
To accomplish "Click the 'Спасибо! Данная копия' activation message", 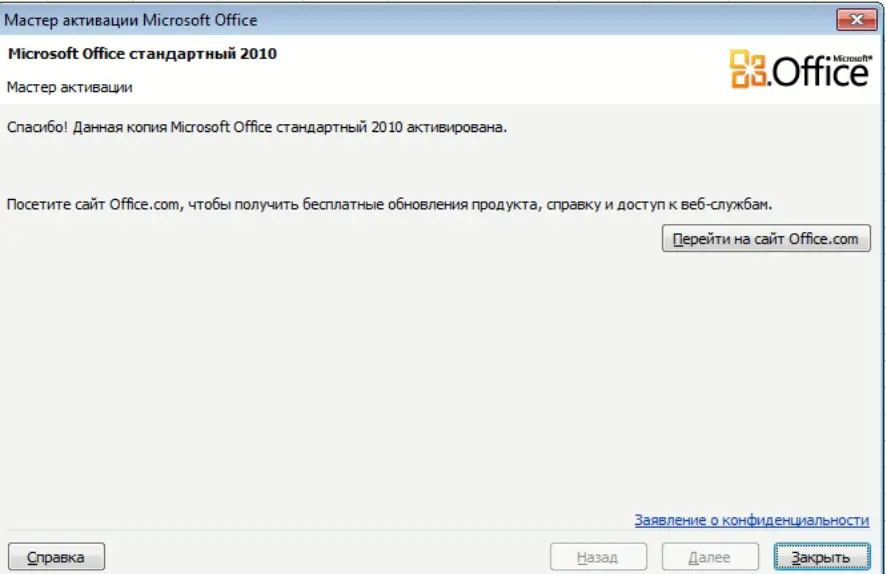I will click(257, 127).
